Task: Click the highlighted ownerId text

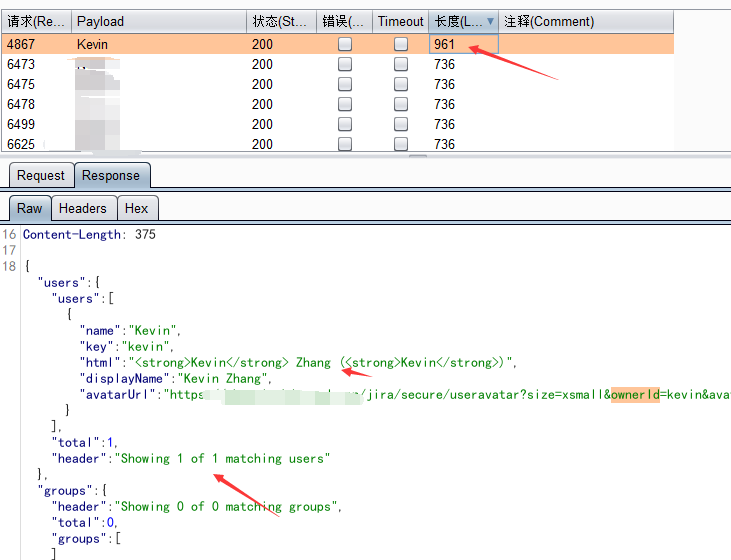Action: 635,394
